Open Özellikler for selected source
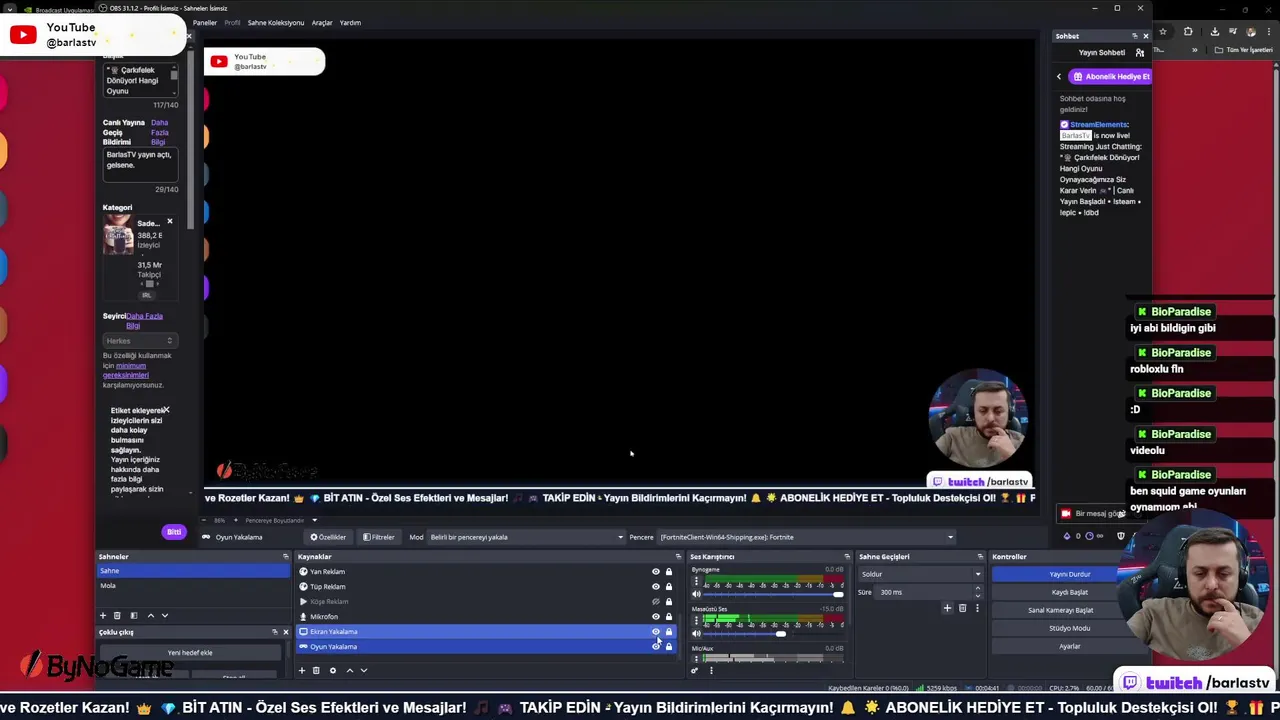1280x720 pixels. [328, 537]
